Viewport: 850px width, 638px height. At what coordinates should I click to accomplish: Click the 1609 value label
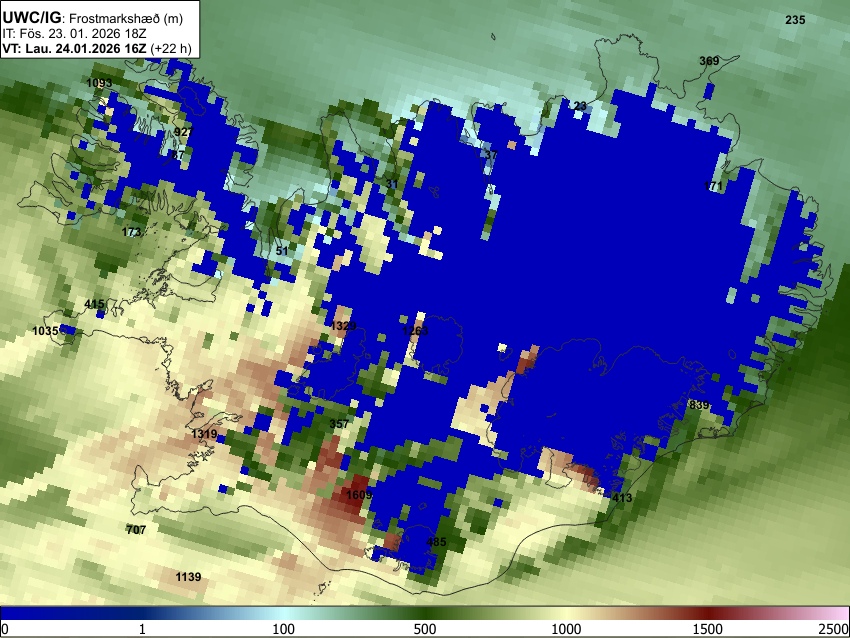pyautogui.click(x=359, y=495)
